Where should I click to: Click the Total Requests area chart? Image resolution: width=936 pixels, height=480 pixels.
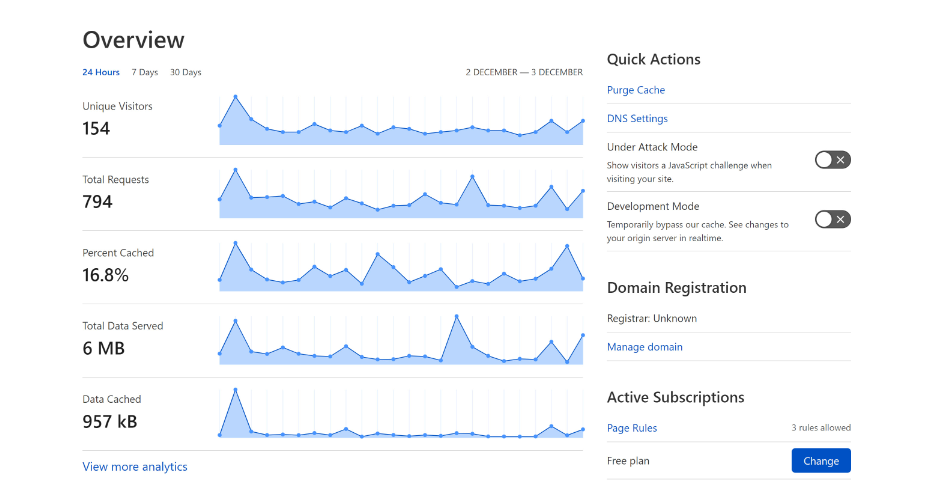coord(401,193)
